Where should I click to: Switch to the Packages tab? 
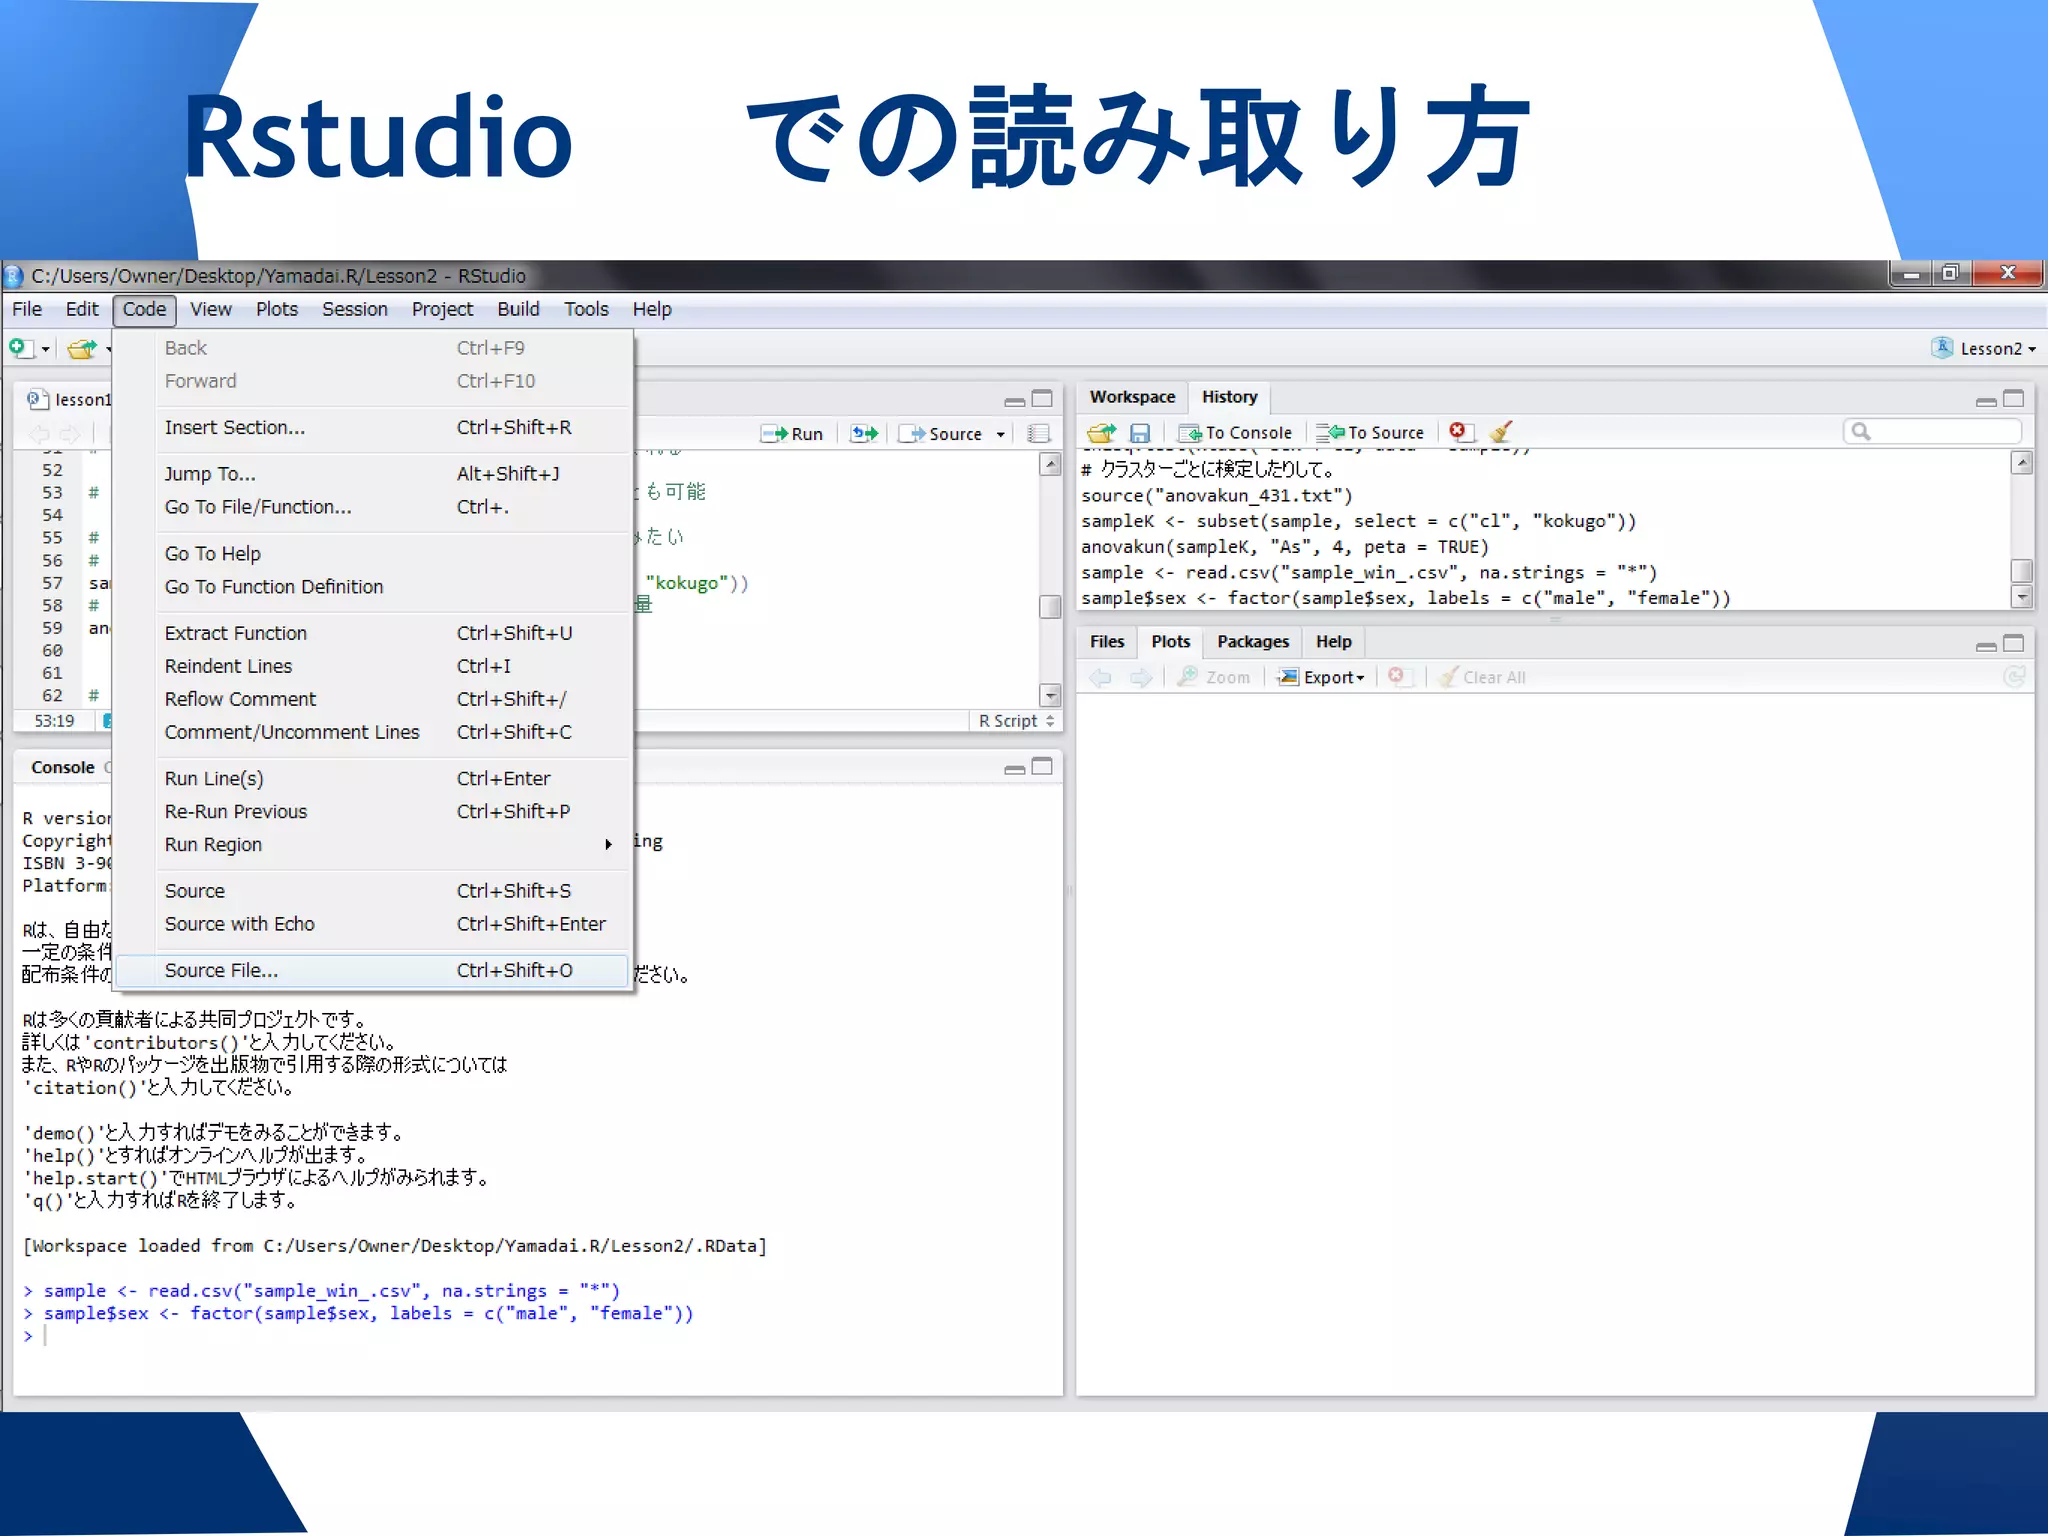[1252, 642]
